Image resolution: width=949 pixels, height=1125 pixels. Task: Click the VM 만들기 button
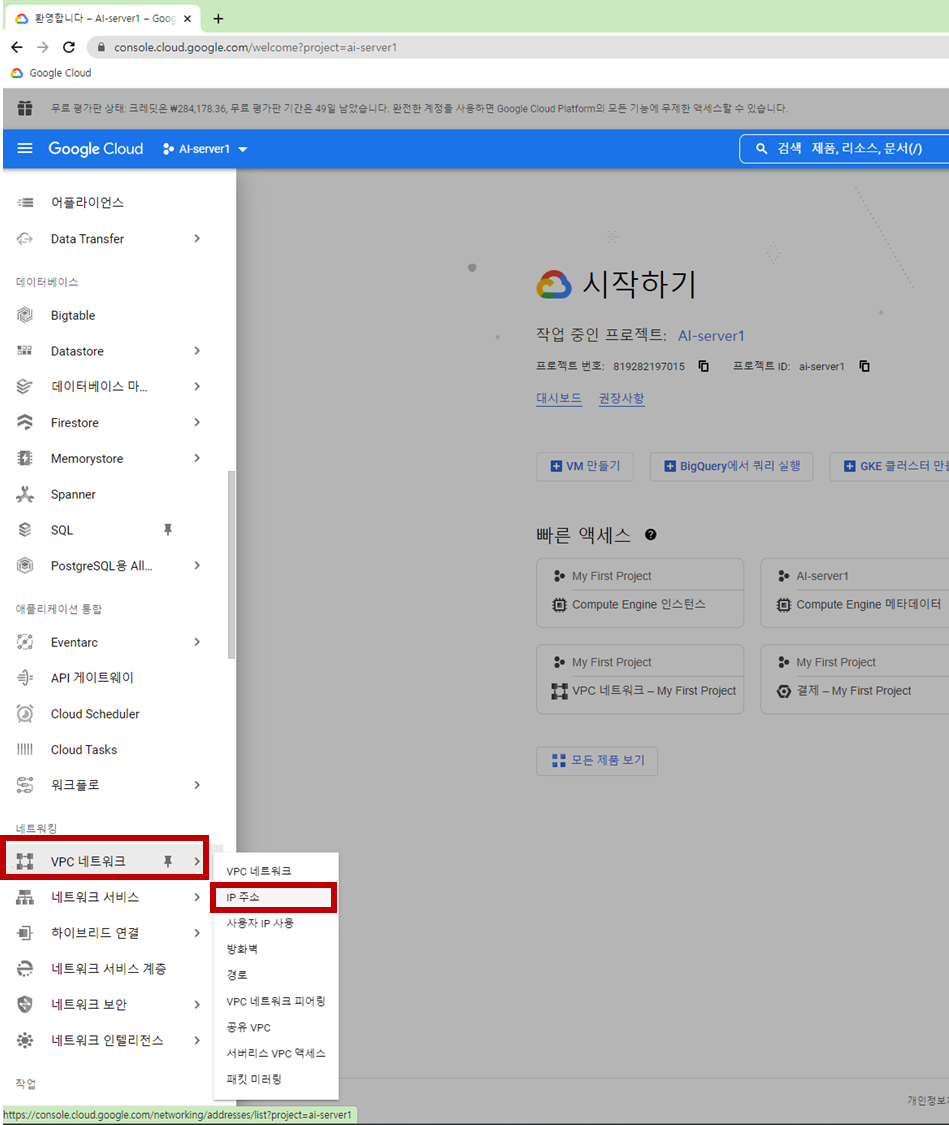pos(585,466)
